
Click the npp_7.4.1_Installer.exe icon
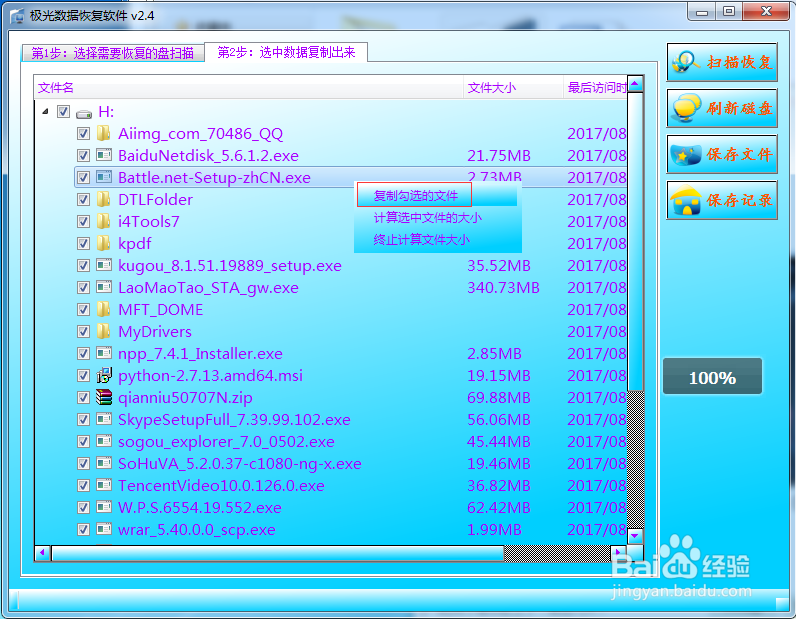tap(104, 353)
